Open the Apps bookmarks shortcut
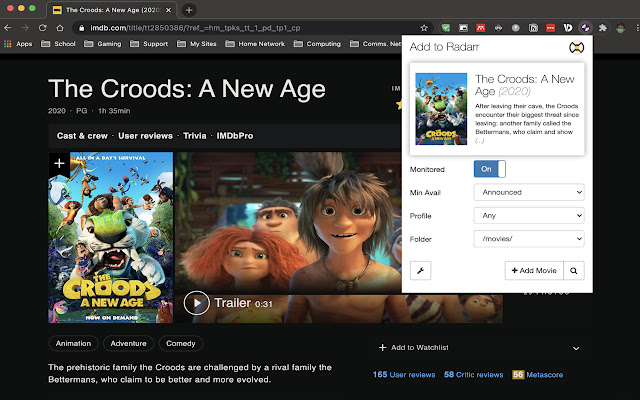Screen dimensions: 640x400 18,44
